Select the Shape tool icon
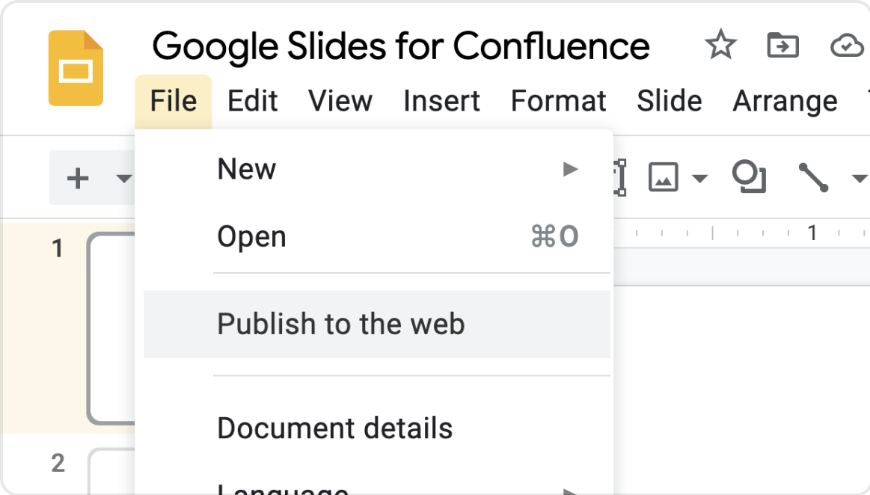 coord(749,177)
